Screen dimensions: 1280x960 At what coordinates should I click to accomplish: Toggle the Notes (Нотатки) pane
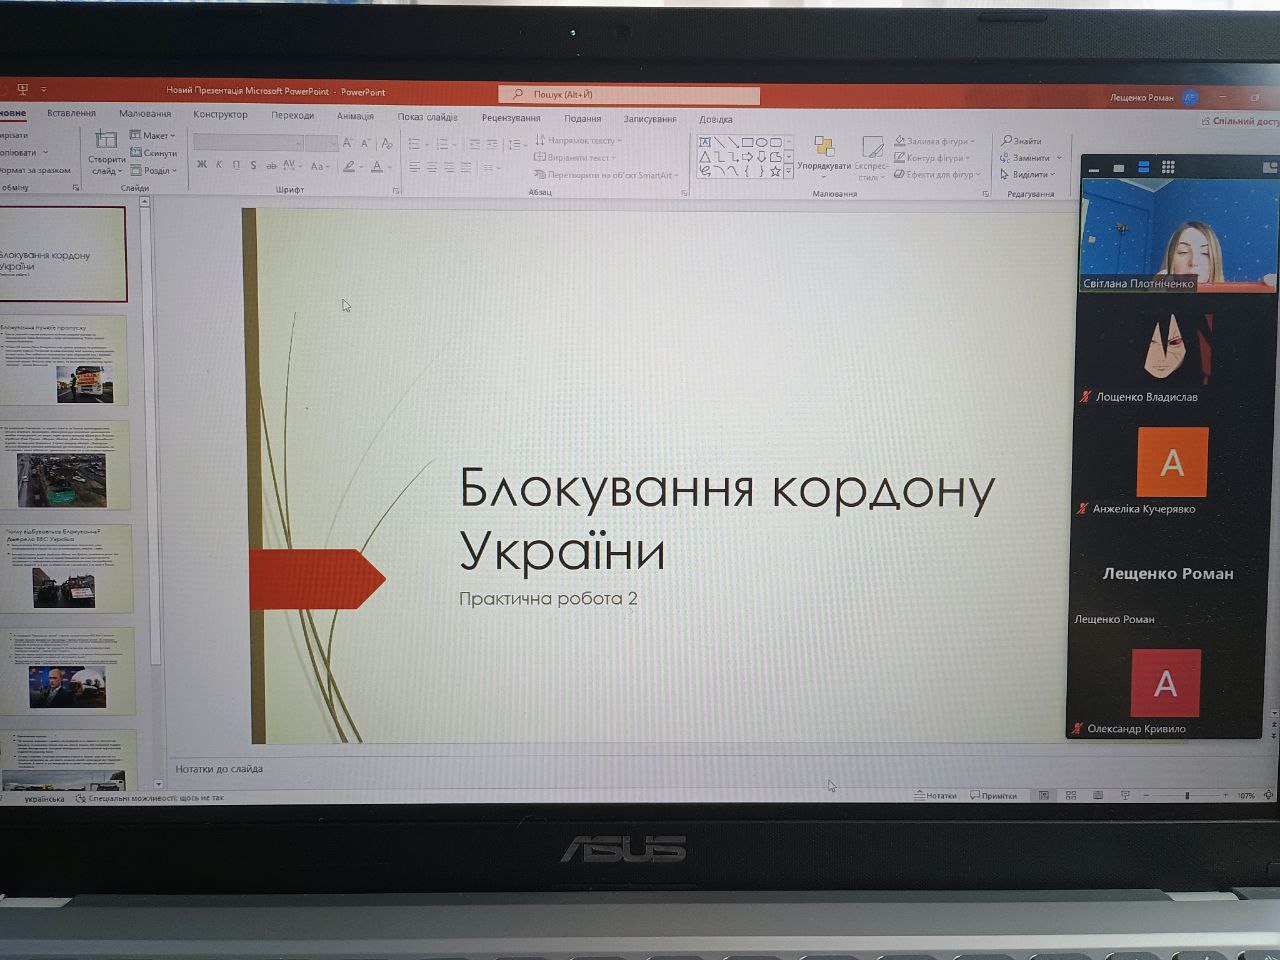coord(935,795)
